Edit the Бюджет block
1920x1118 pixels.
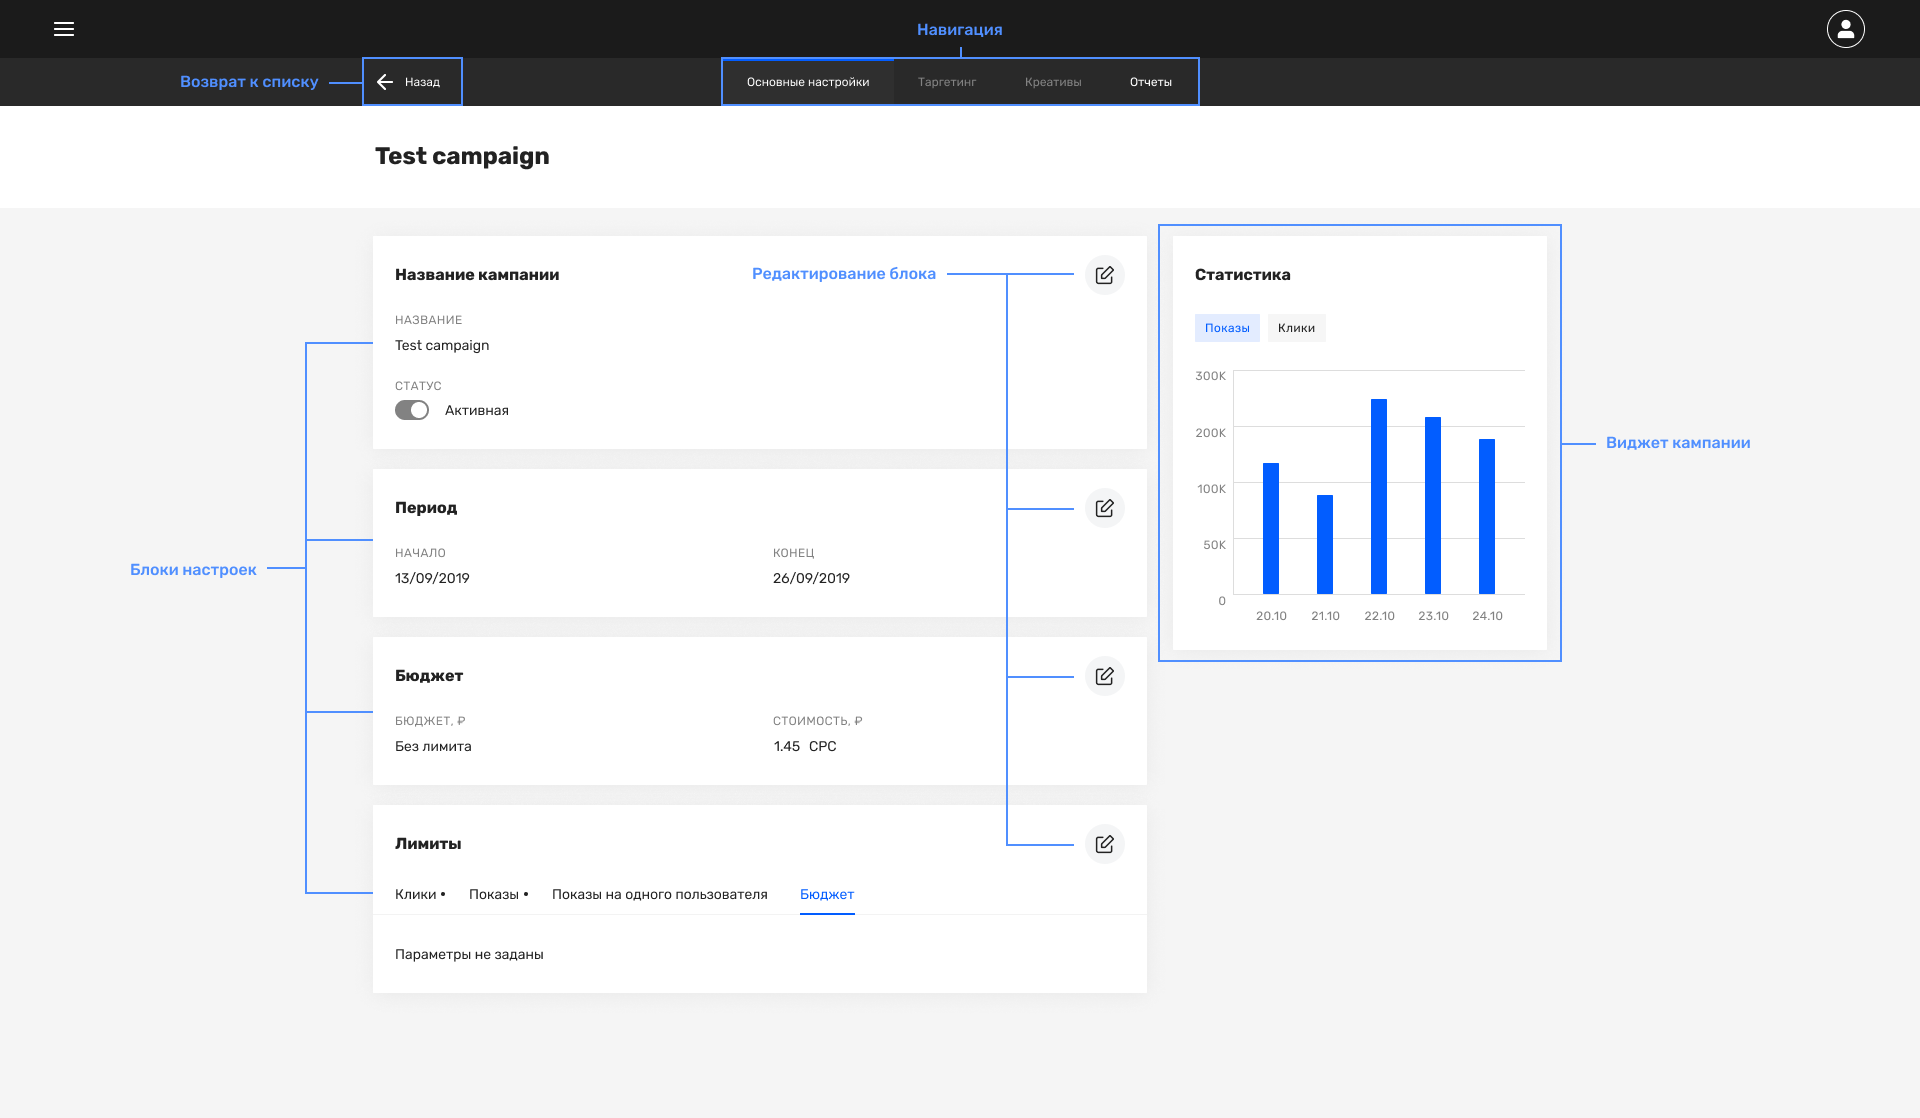tap(1105, 676)
